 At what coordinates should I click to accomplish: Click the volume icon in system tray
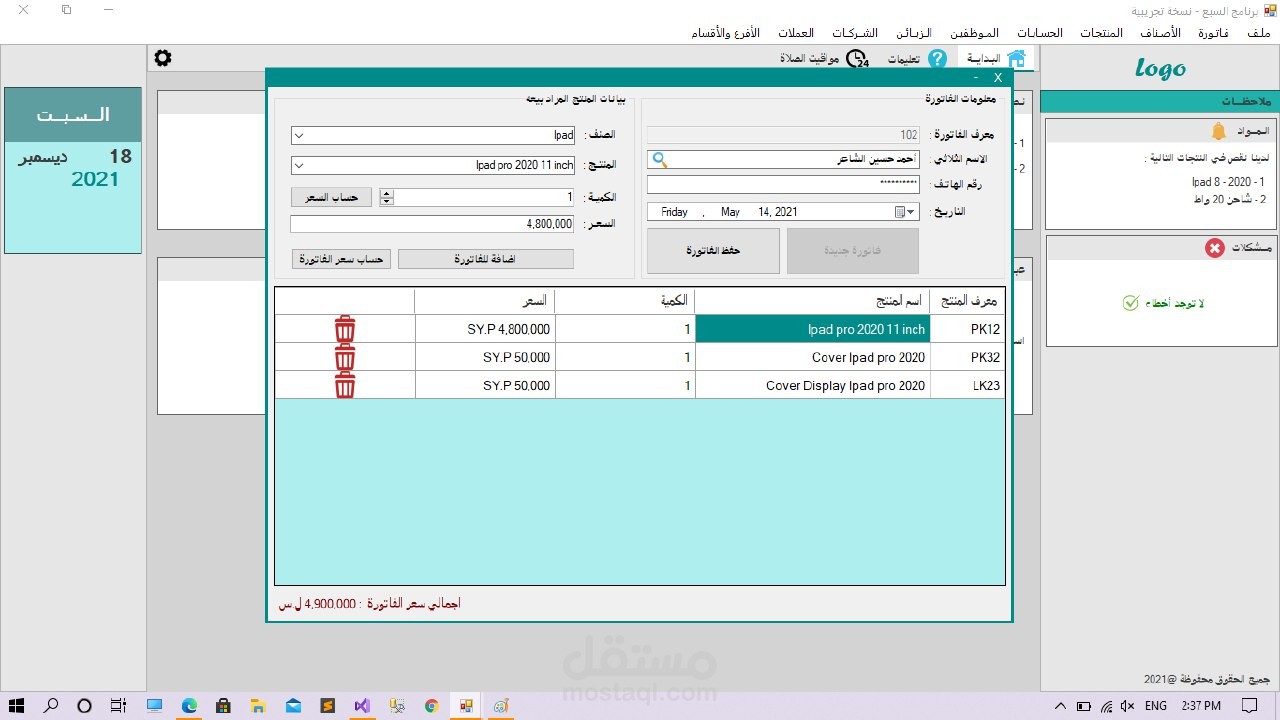(x=1128, y=706)
